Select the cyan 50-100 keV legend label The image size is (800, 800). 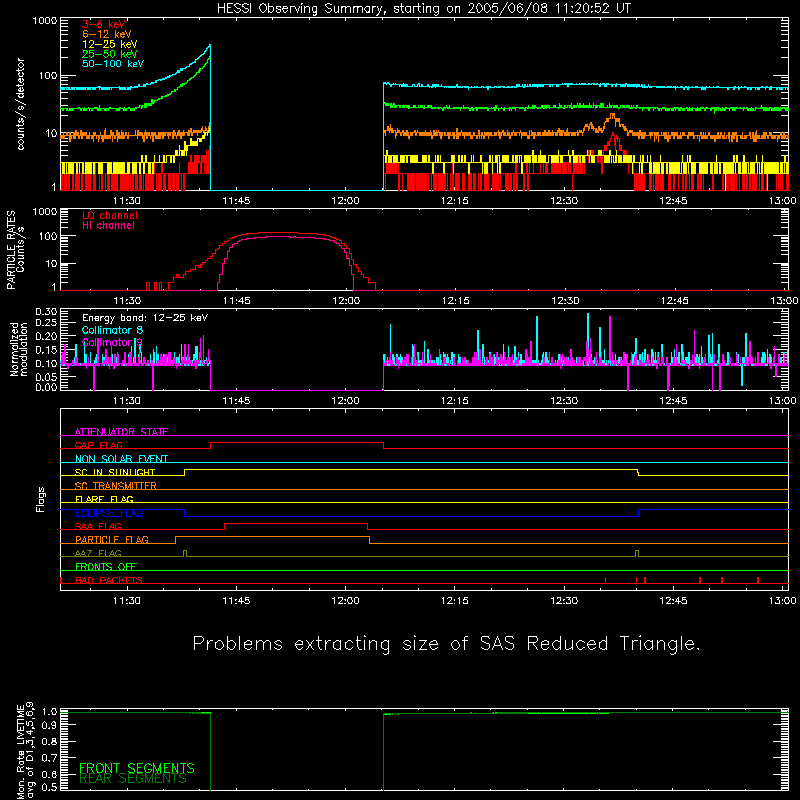tap(113, 64)
